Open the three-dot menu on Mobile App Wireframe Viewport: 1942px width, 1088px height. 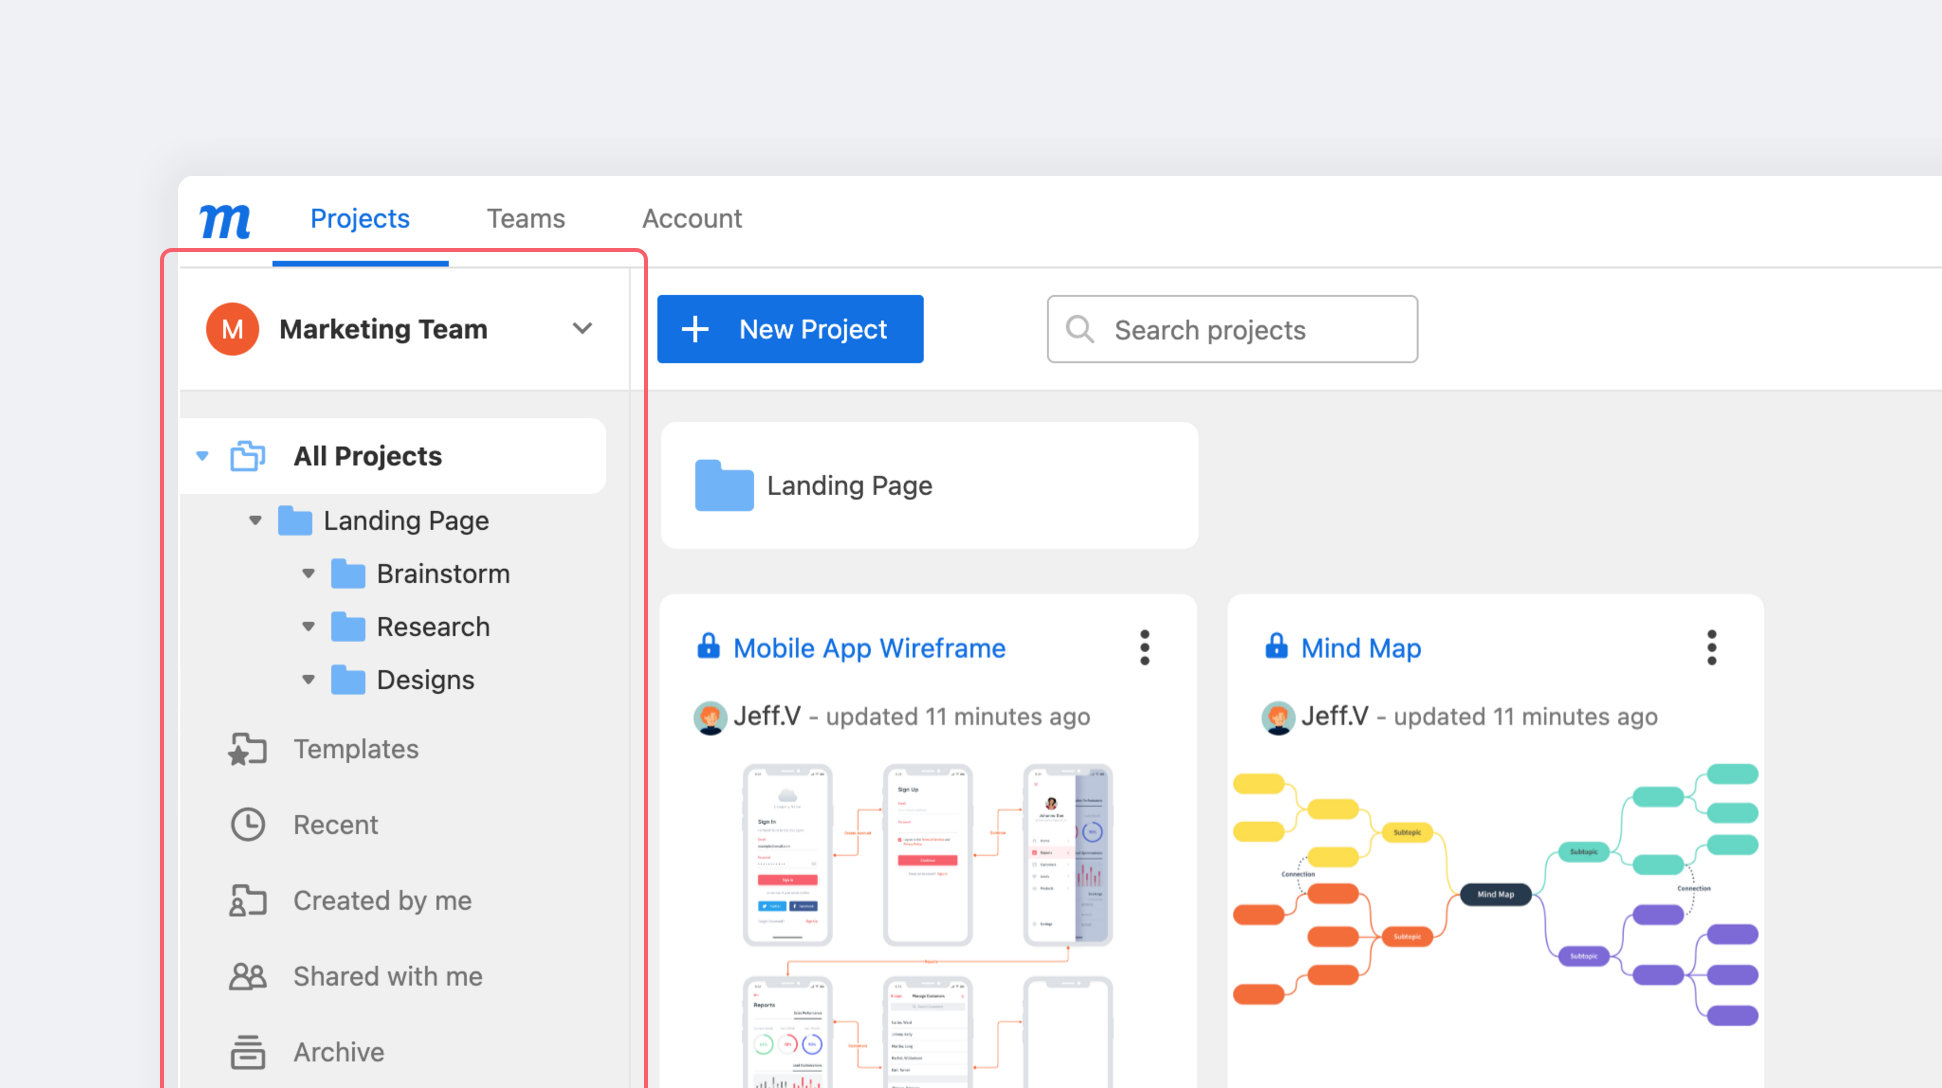pyautogui.click(x=1144, y=647)
